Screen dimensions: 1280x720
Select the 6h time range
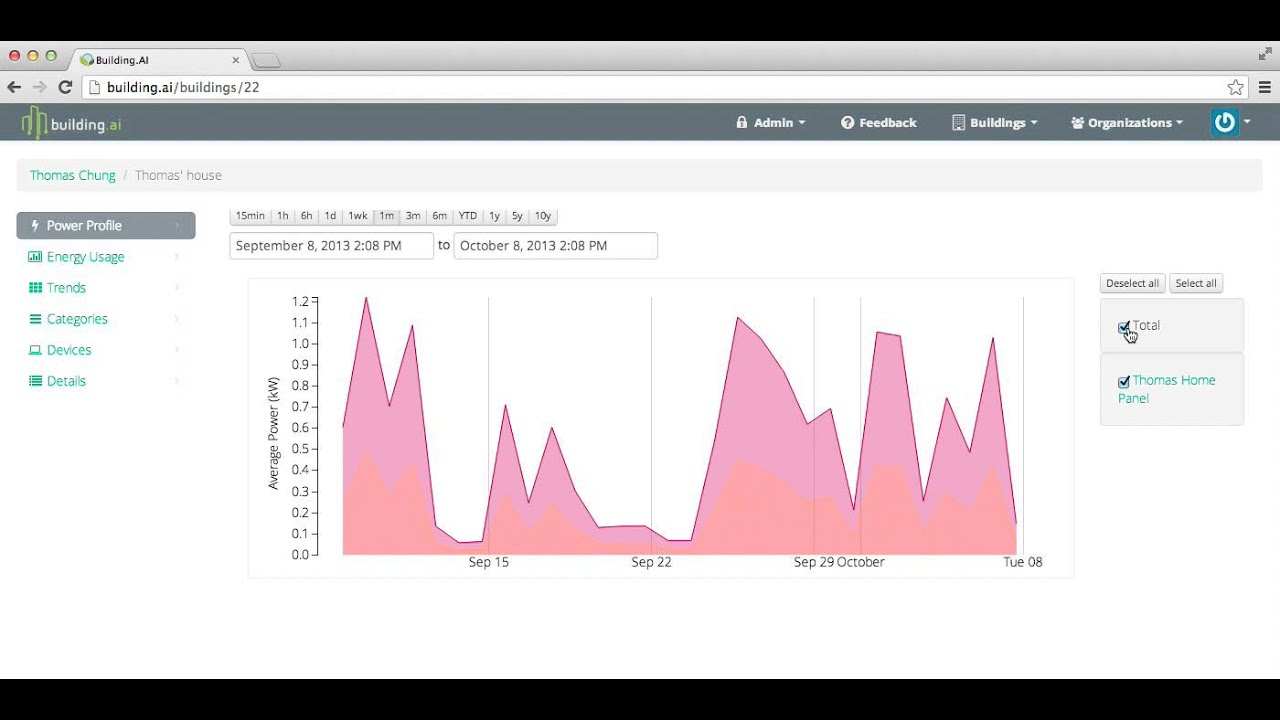pos(306,216)
